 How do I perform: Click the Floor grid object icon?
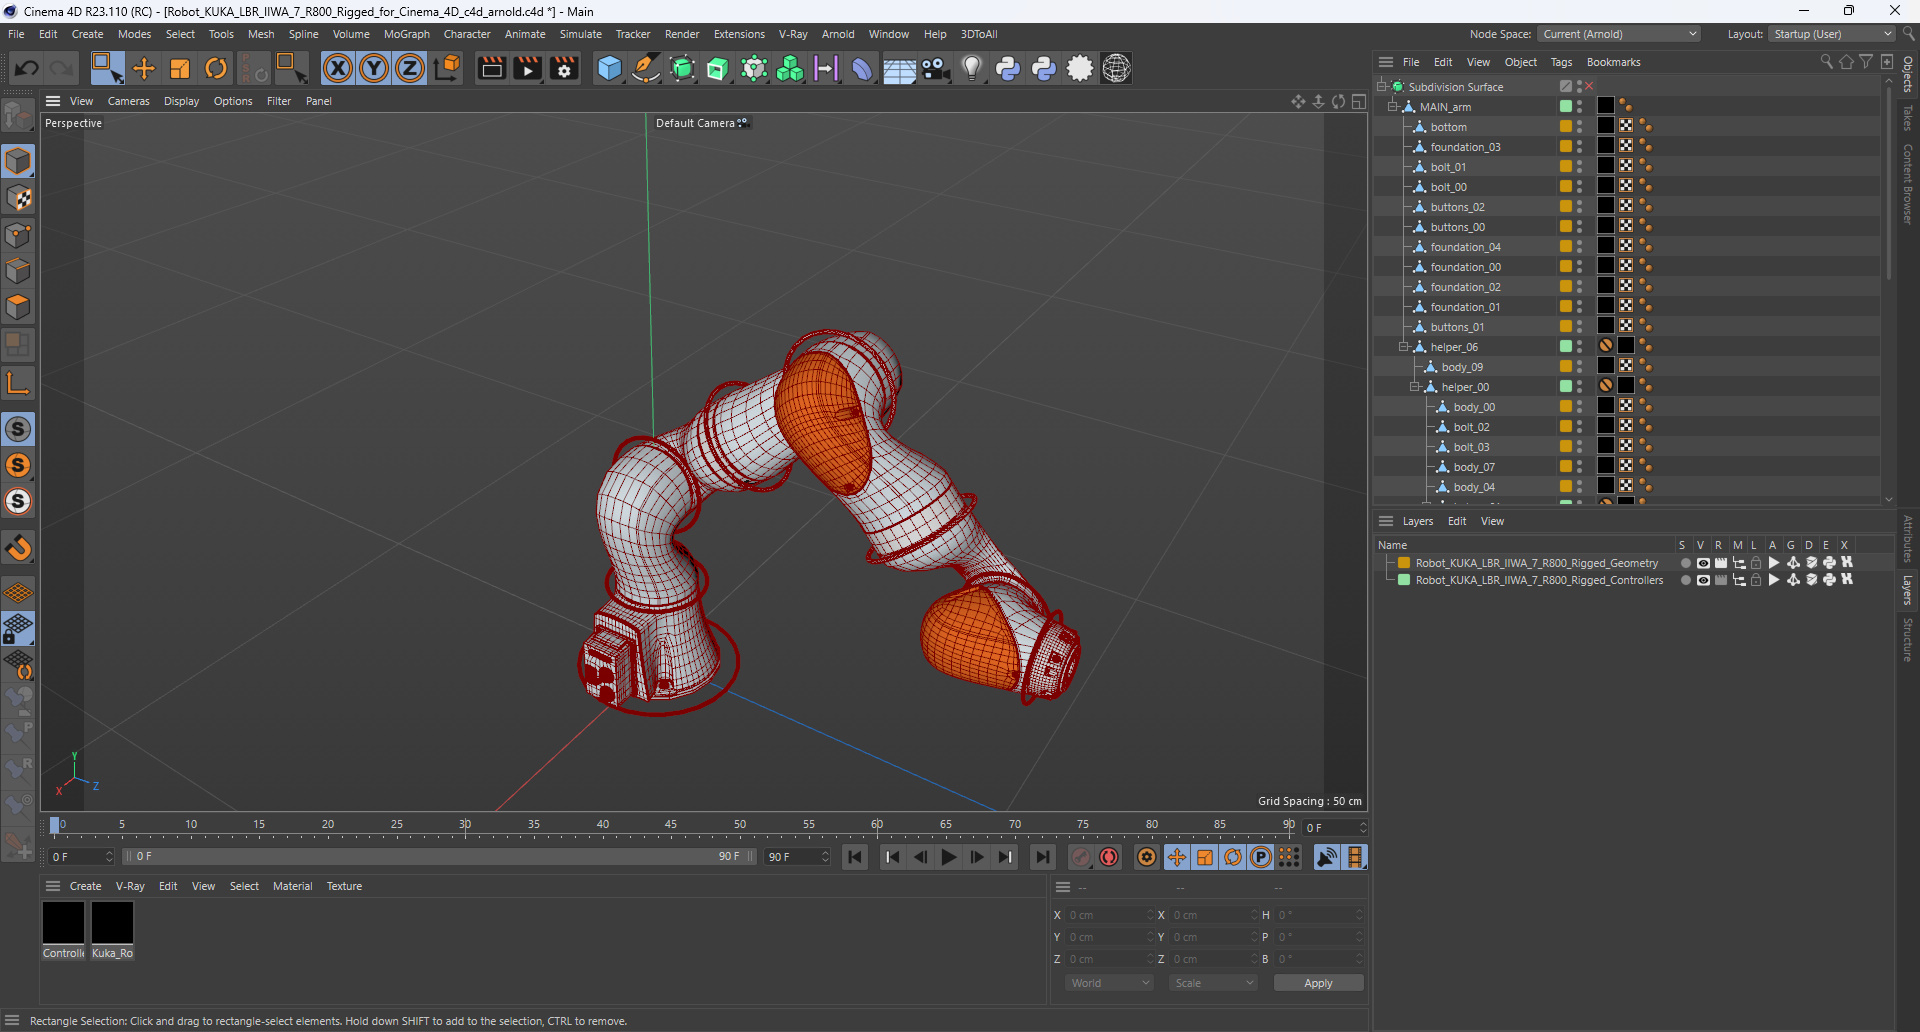point(899,68)
